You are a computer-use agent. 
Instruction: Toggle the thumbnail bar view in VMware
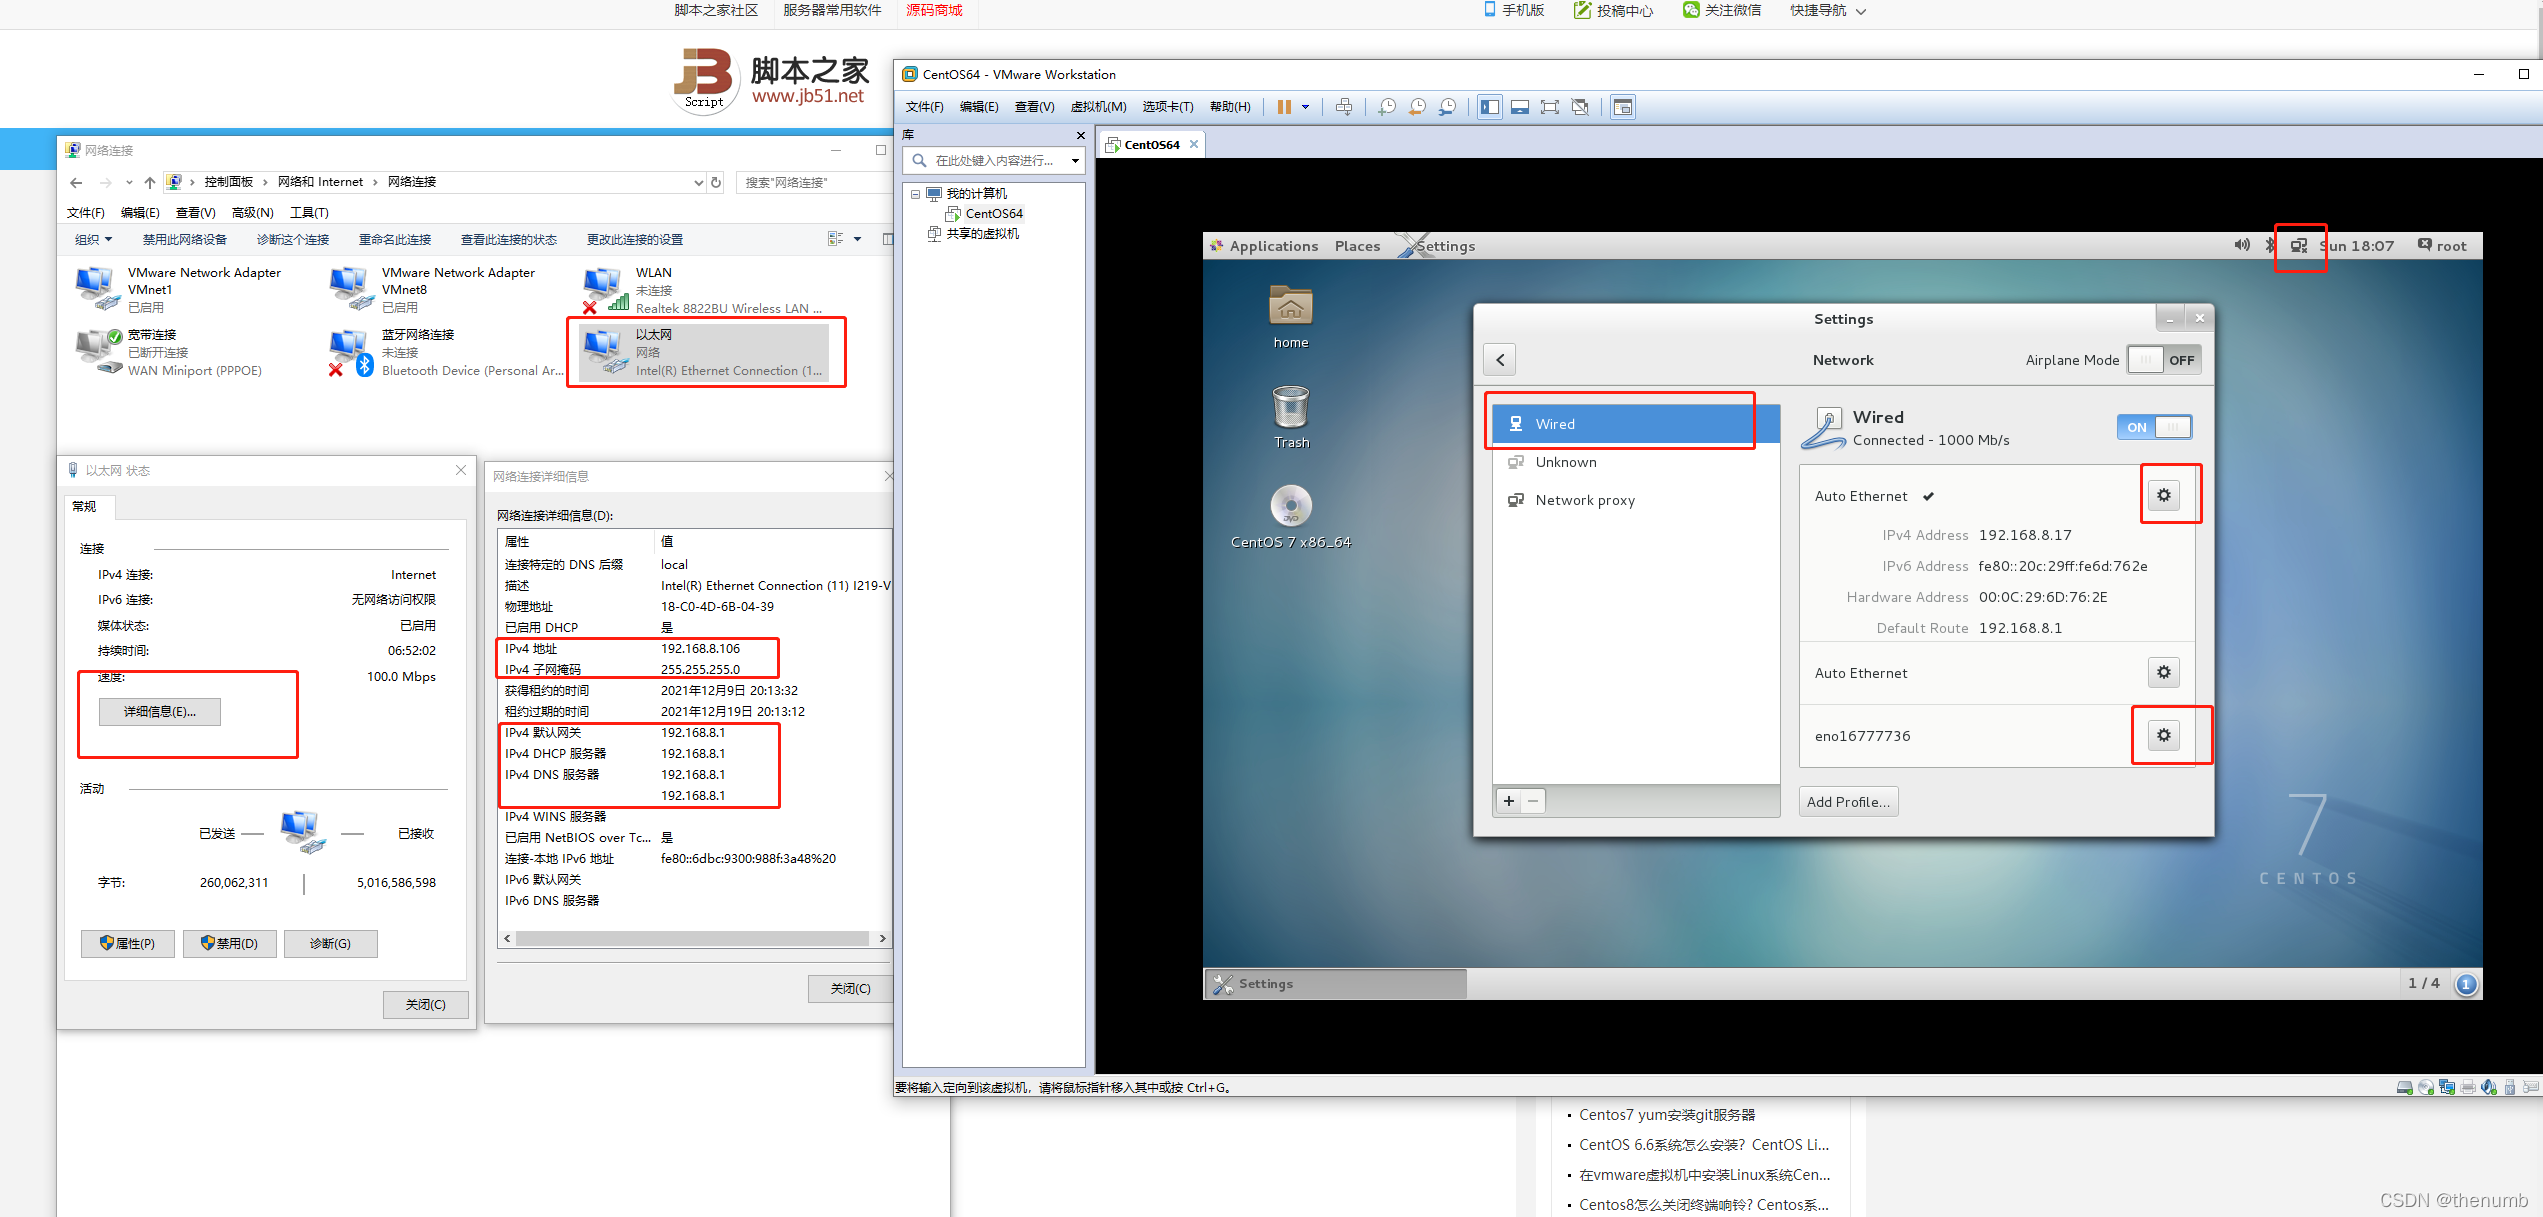[x=1520, y=107]
